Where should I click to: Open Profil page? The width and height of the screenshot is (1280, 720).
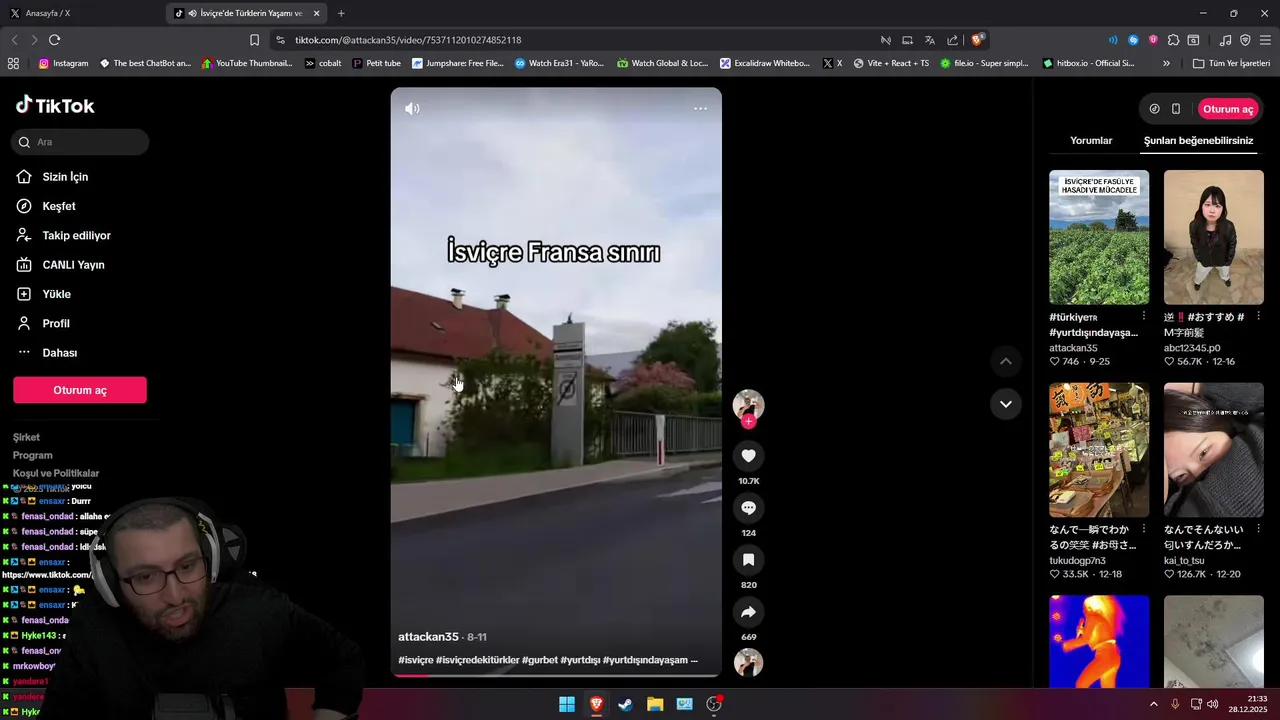[56, 324]
